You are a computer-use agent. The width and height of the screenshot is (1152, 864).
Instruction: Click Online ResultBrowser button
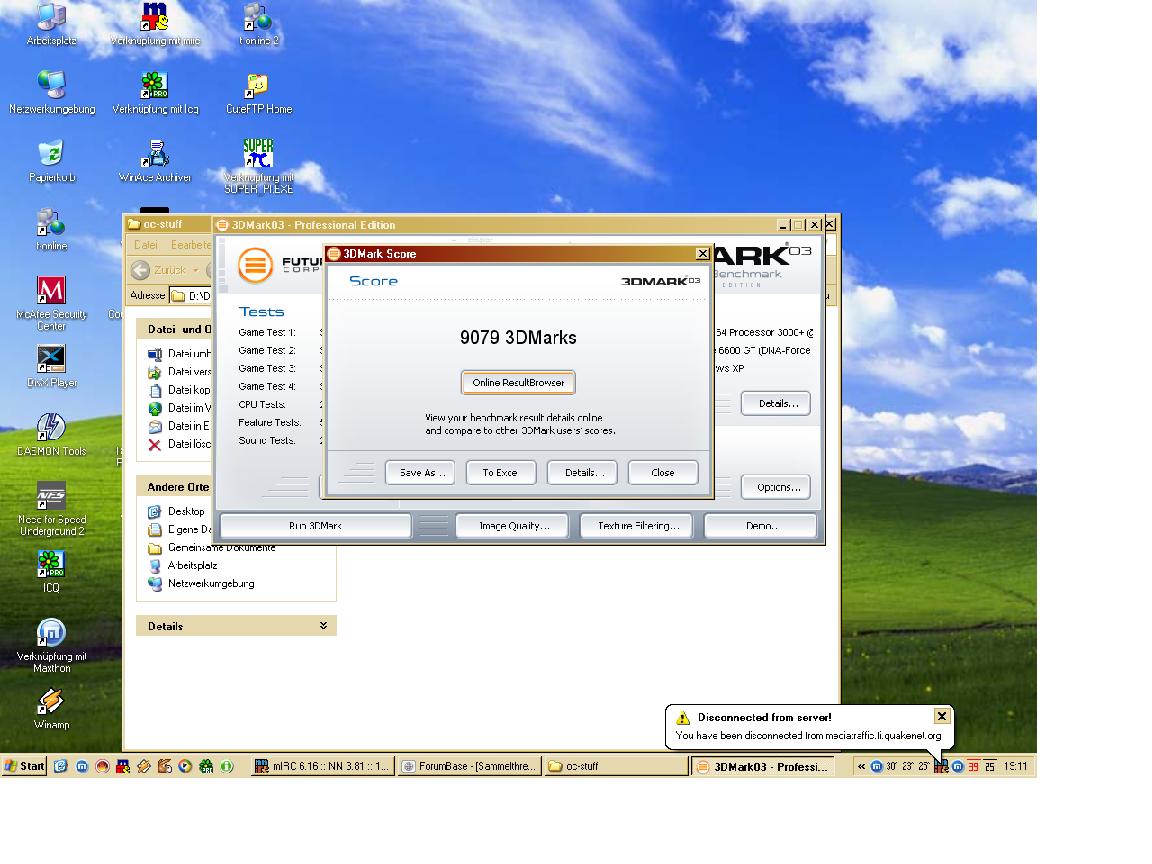(x=518, y=383)
